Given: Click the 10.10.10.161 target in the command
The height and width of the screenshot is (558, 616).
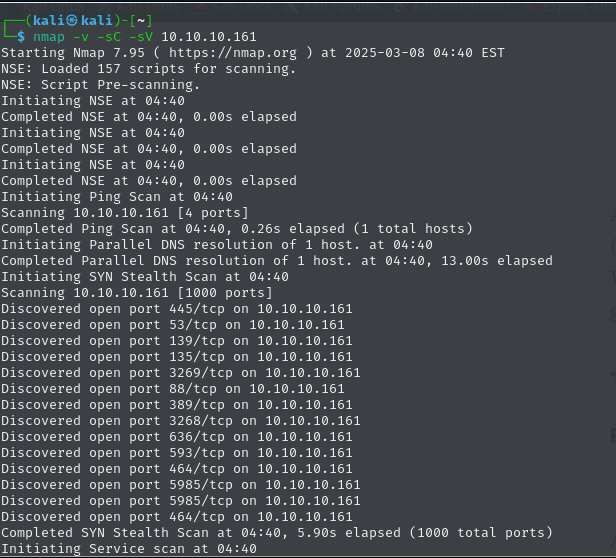Looking at the screenshot, I should click(209, 37).
